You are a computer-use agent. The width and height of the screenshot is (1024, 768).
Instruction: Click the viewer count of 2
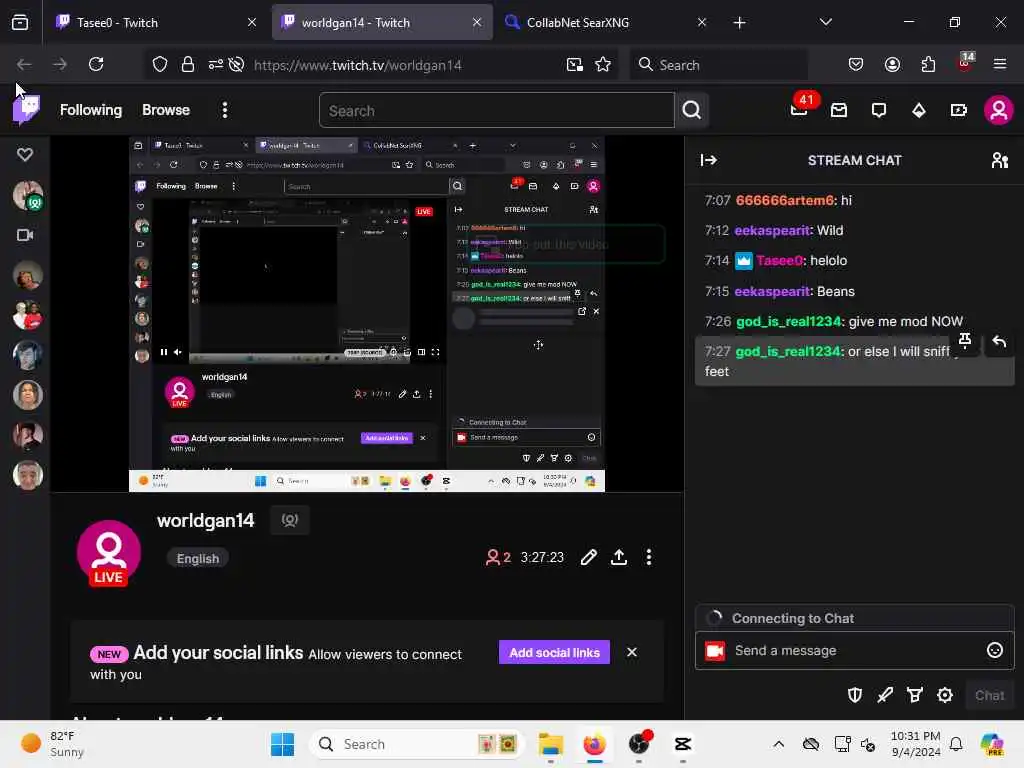[498, 557]
